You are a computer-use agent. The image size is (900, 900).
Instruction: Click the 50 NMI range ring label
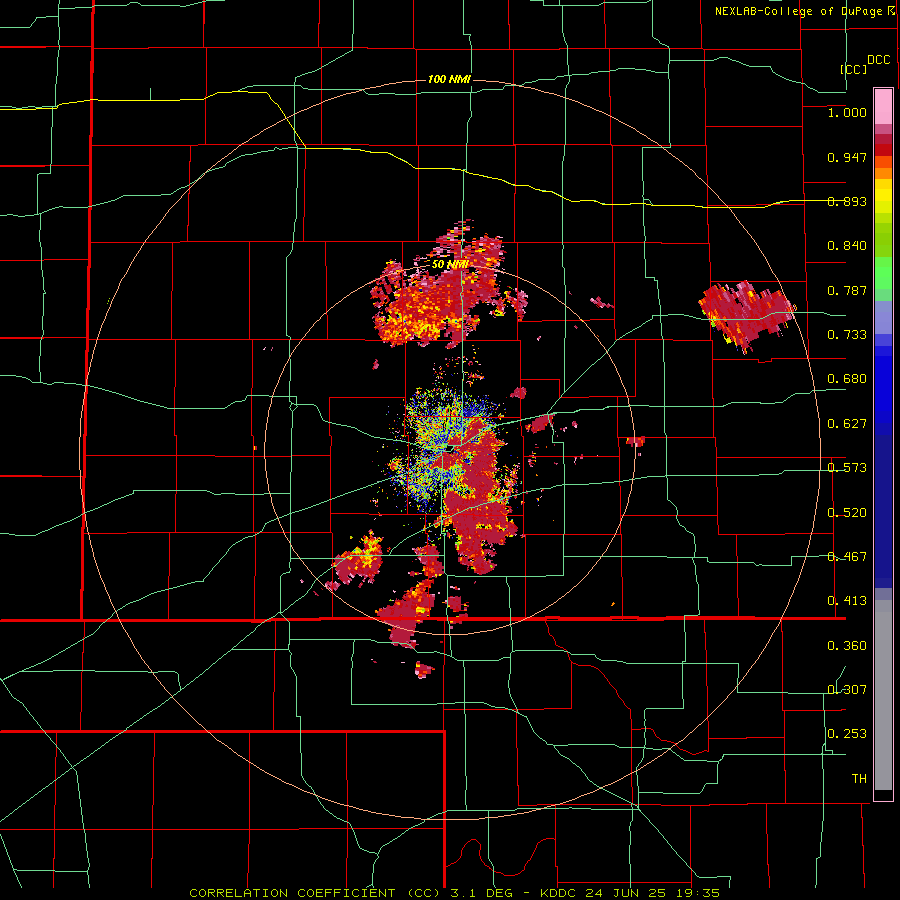pos(450,265)
